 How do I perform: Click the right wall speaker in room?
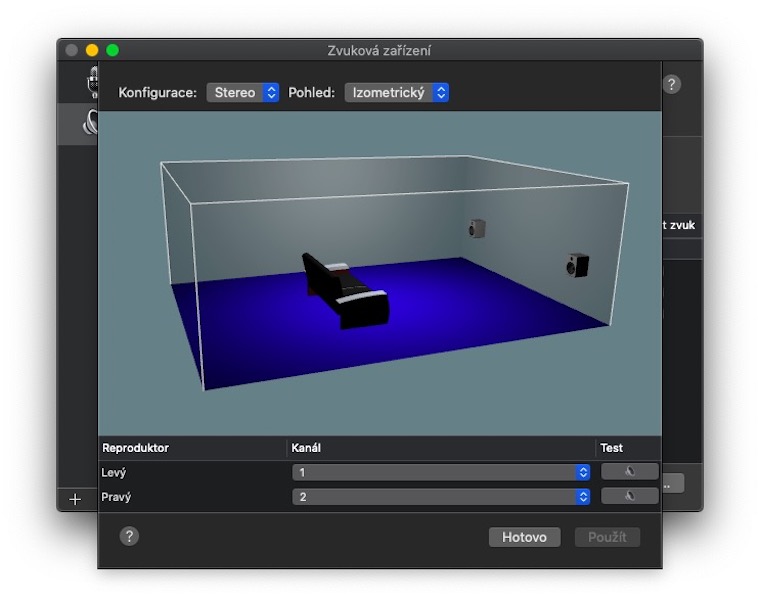pyautogui.click(x=577, y=265)
